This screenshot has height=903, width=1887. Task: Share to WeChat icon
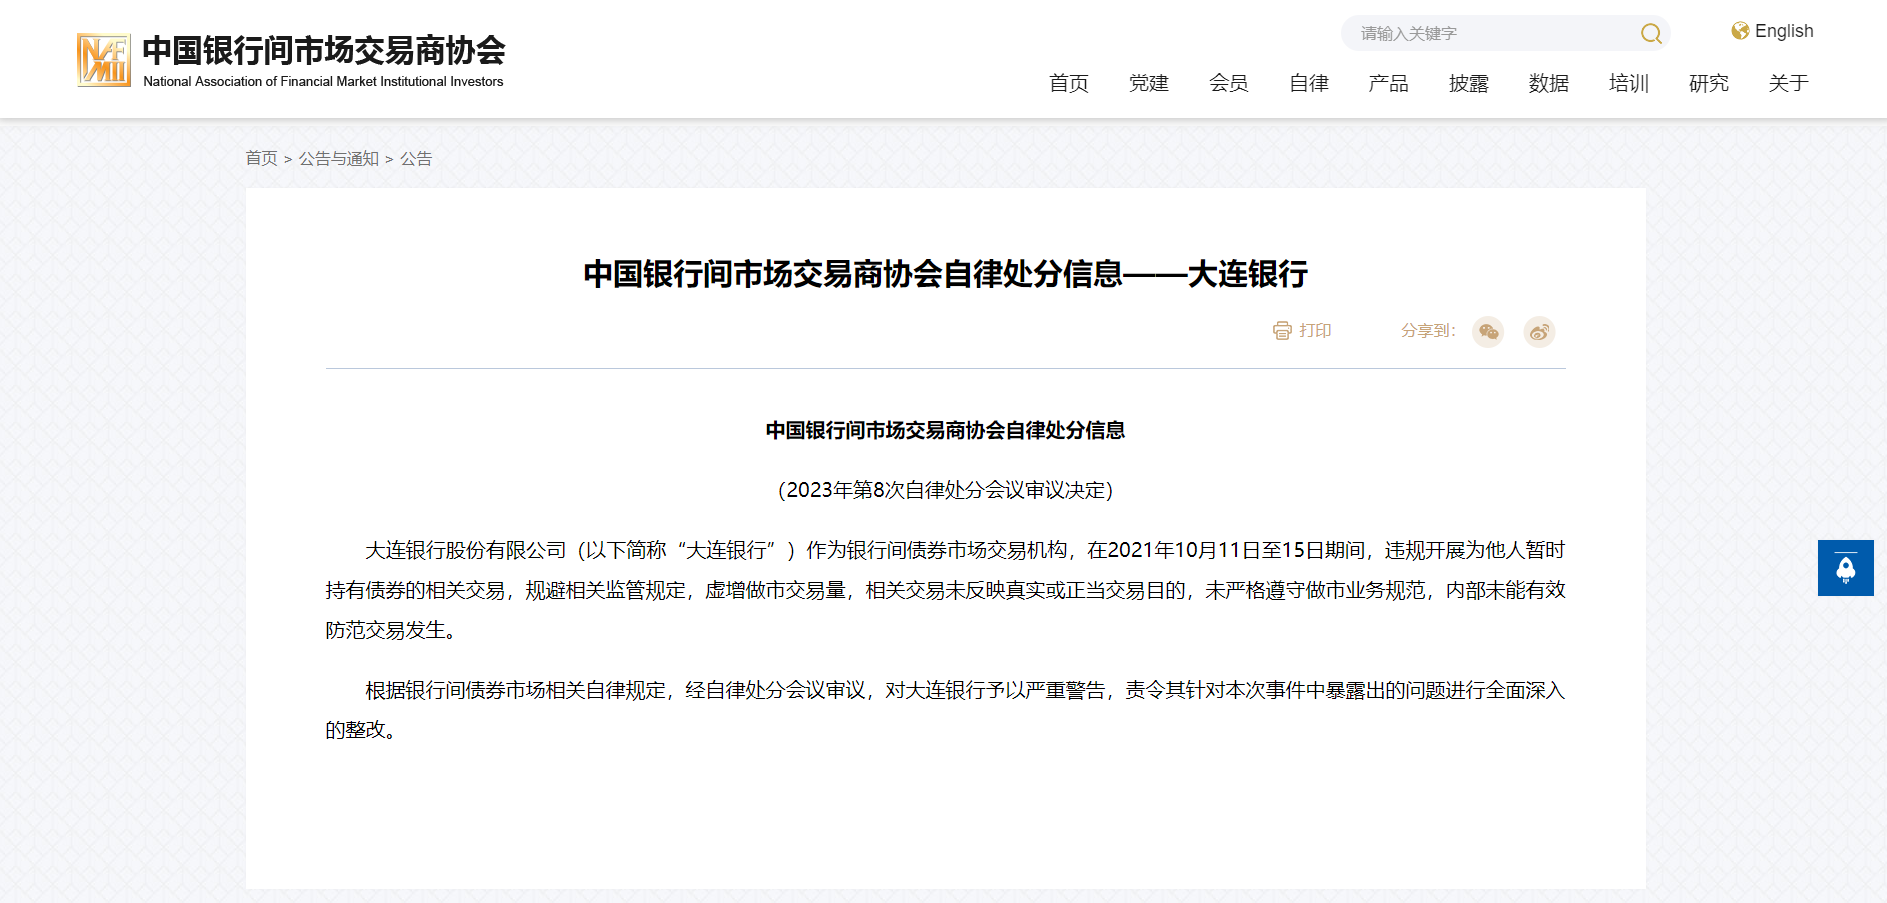pyautogui.click(x=1488, y=332)
